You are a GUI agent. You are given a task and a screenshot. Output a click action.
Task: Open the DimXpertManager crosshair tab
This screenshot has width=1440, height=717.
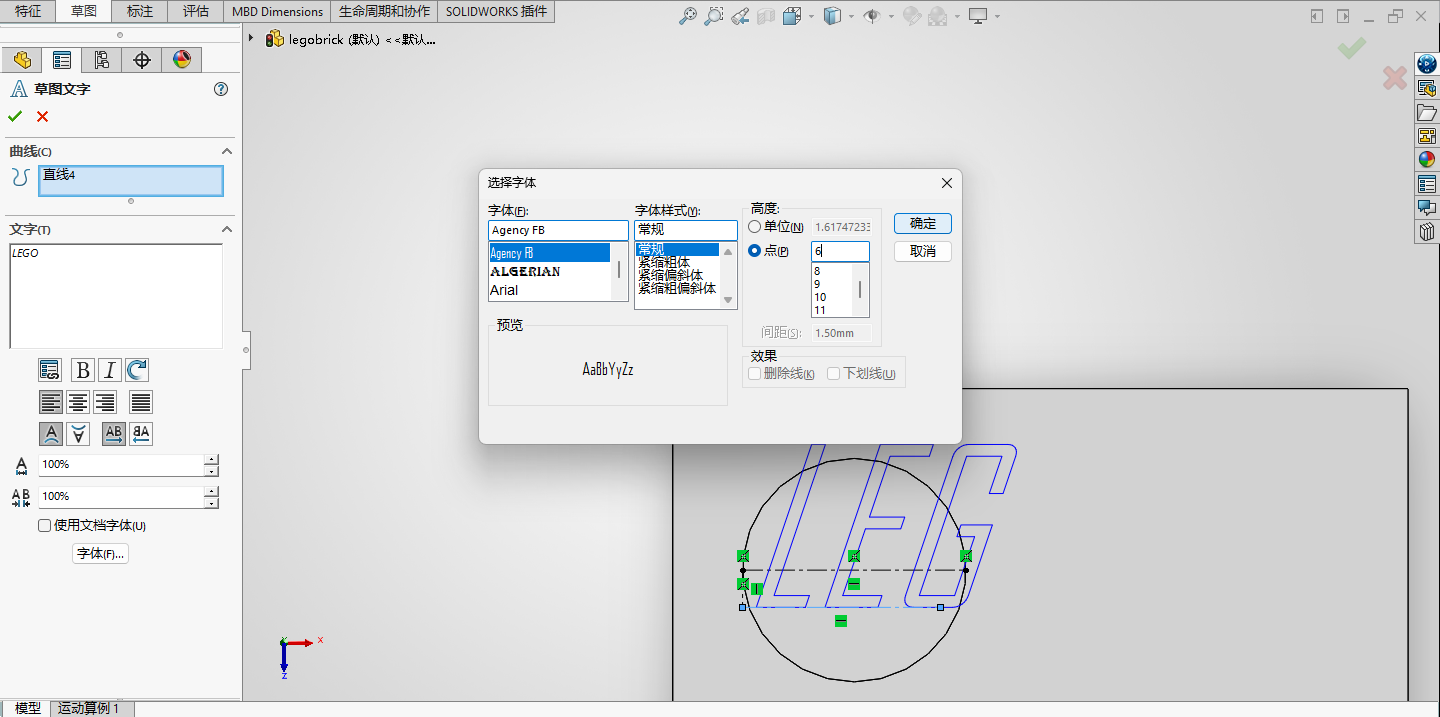pos(142,60)
